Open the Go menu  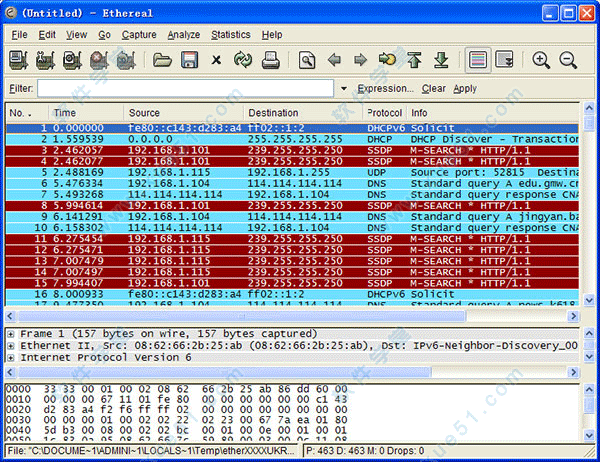pos(104,35)
